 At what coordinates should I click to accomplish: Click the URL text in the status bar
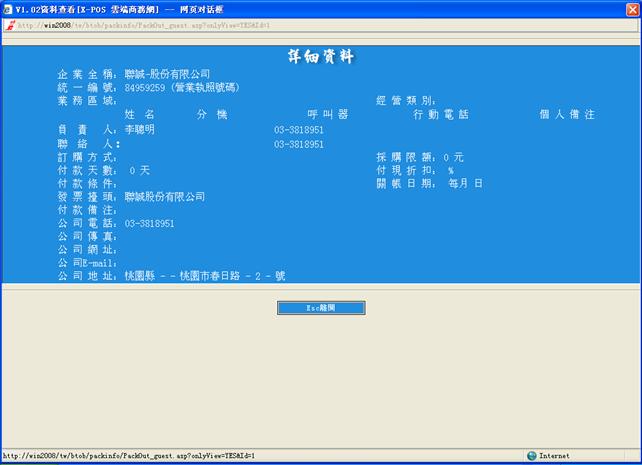128,456
